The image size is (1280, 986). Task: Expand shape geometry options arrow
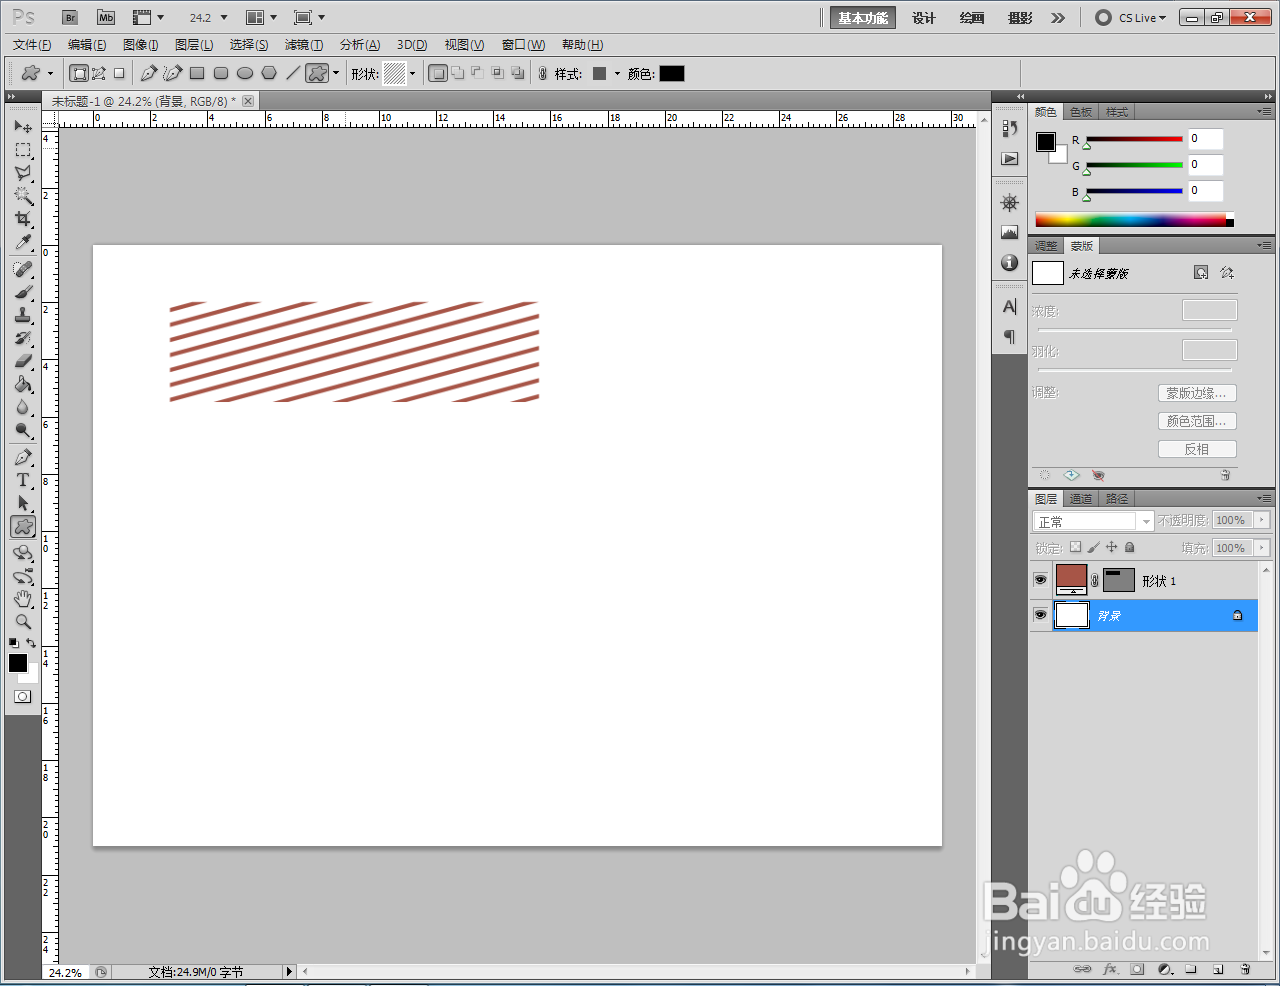coord(336,73)
